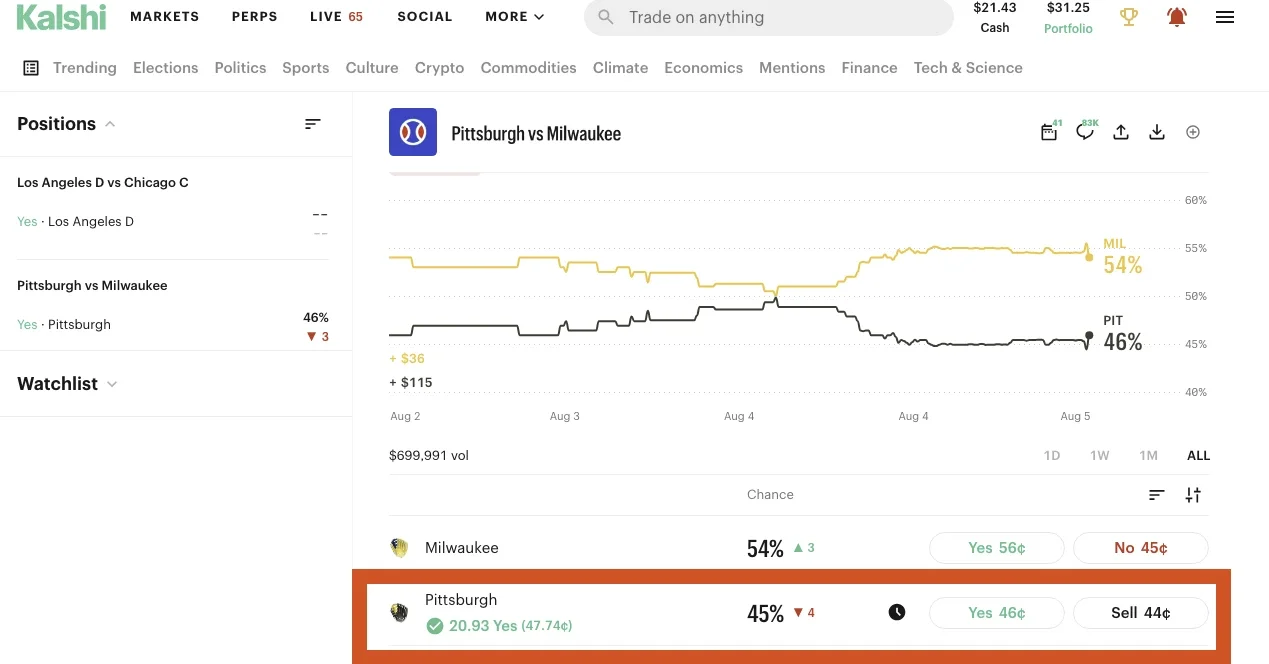Click the Chance column header
This screenshot has height=664, width=1269.
pyautogui.click(x=770, y=495)
